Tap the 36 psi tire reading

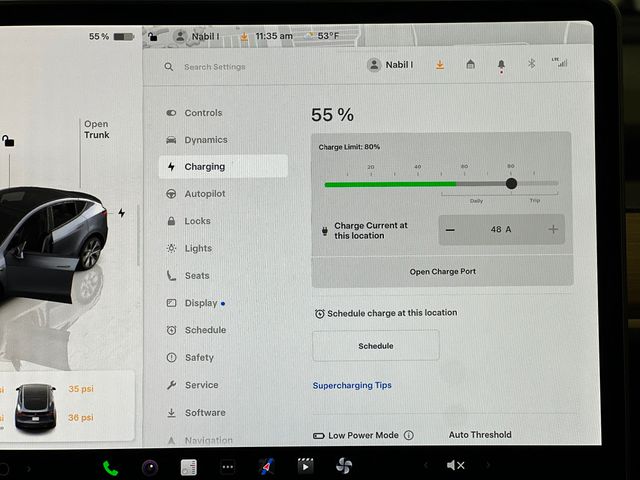tap(81, 417)
